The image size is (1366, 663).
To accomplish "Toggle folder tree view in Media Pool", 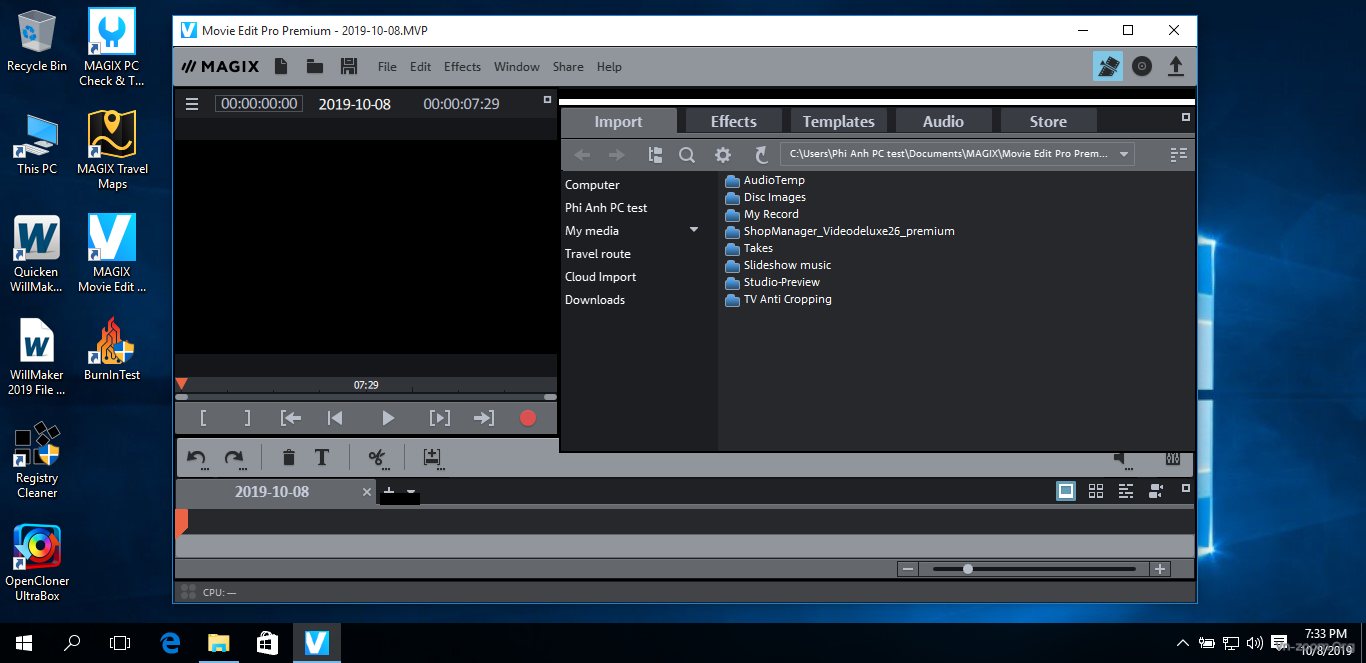I will [655, 155].
